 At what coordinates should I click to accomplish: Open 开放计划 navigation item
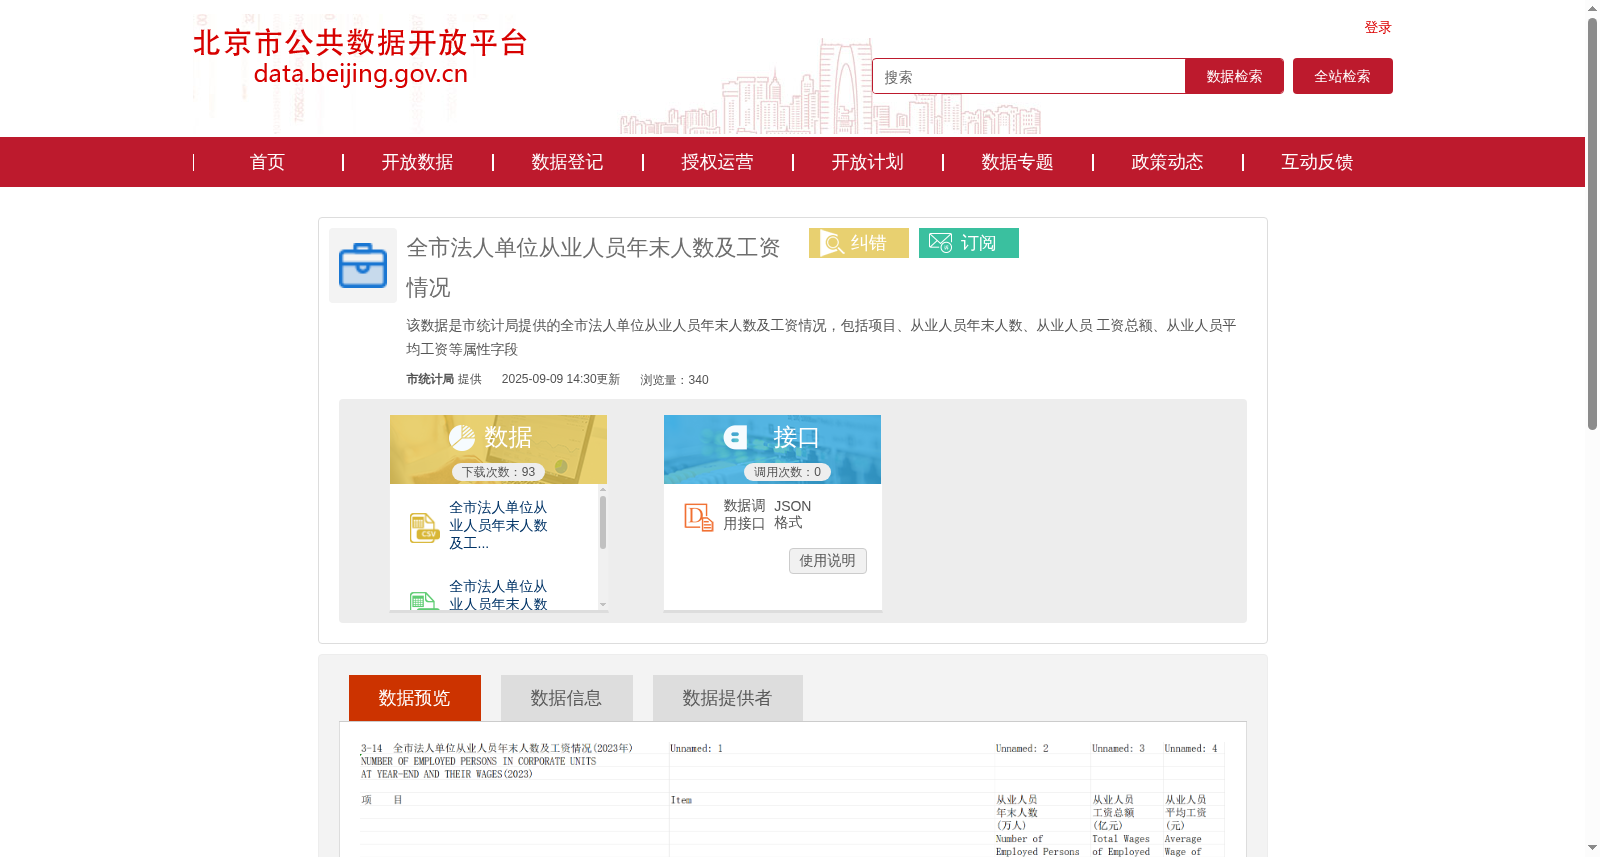867,162
